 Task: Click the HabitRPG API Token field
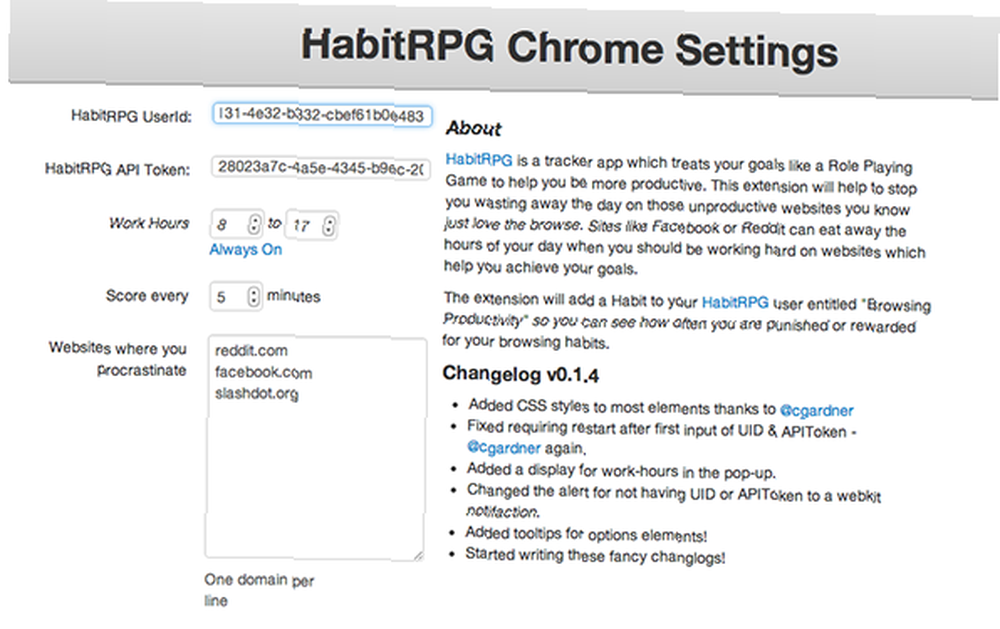click(x=320, y=168)
